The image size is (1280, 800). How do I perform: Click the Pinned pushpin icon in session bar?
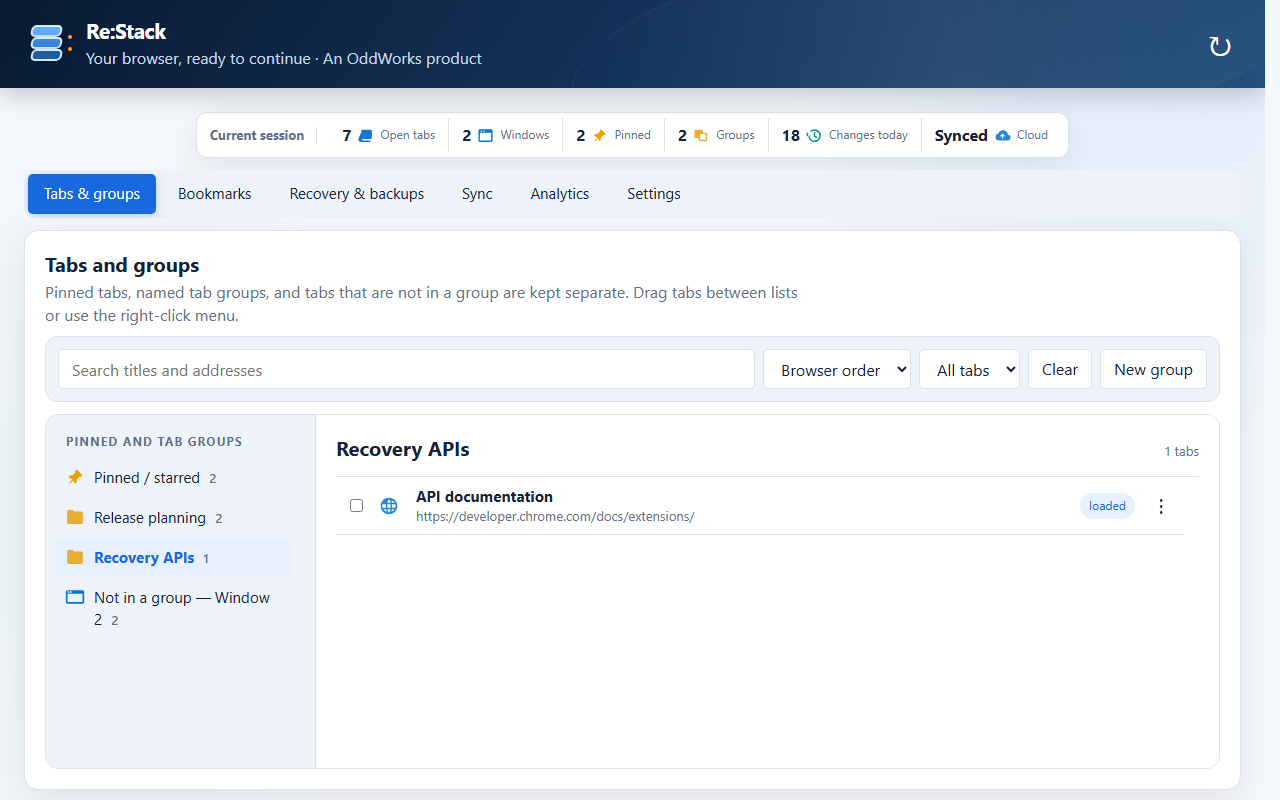coord(599,135)
